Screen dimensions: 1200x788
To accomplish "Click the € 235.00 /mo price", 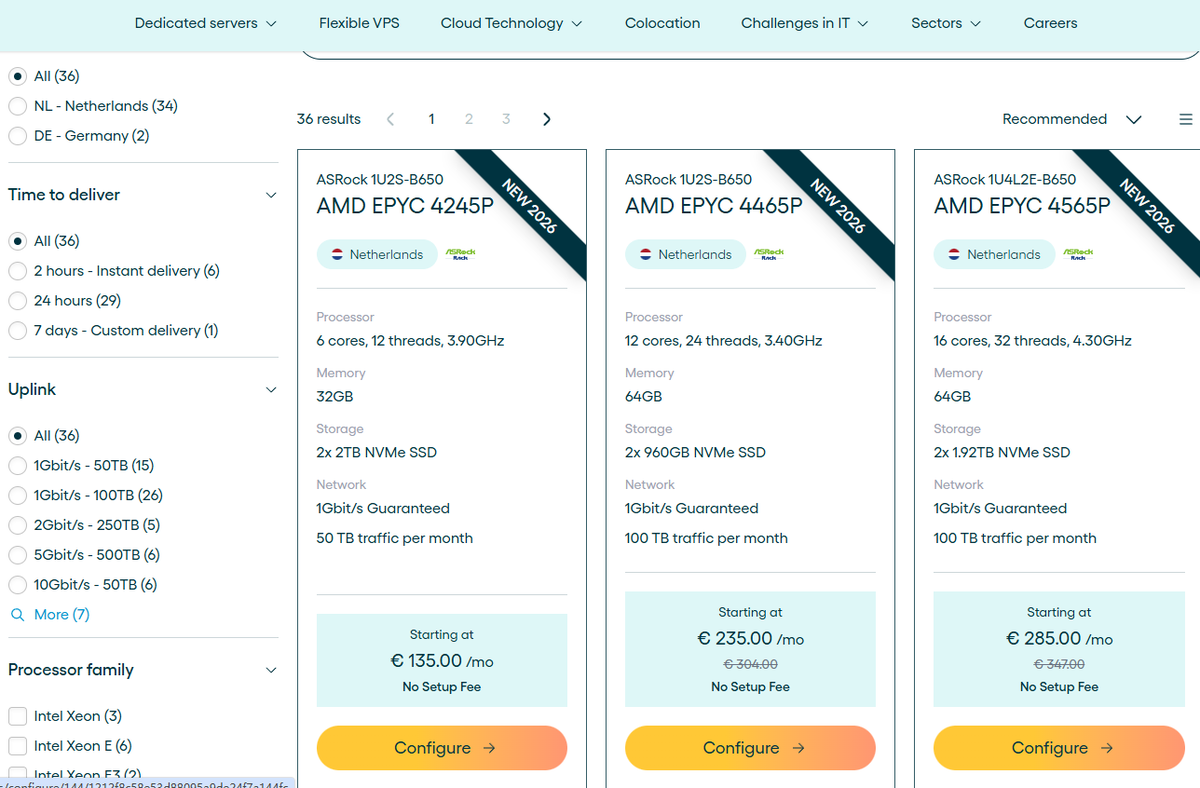I will click(751, 639).
